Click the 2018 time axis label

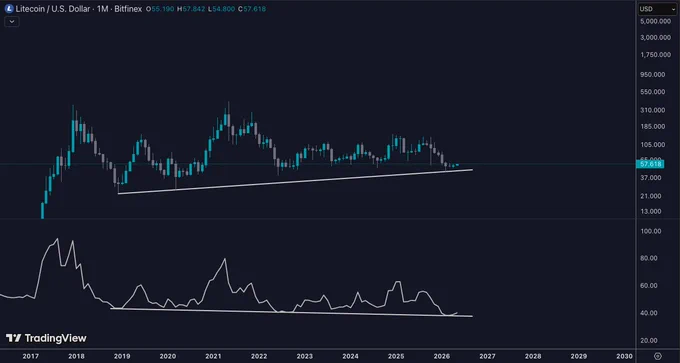[x=76, y=356]
